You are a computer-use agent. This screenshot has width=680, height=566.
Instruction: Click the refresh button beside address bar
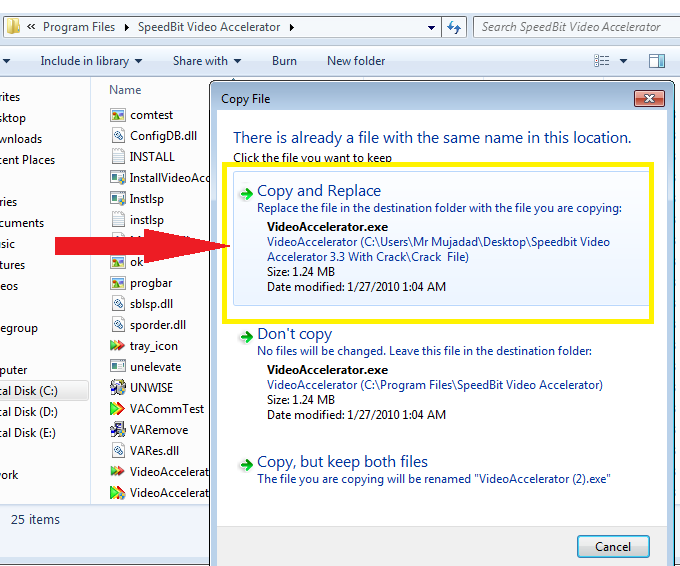pyautogui.click(x=454, y=27)
